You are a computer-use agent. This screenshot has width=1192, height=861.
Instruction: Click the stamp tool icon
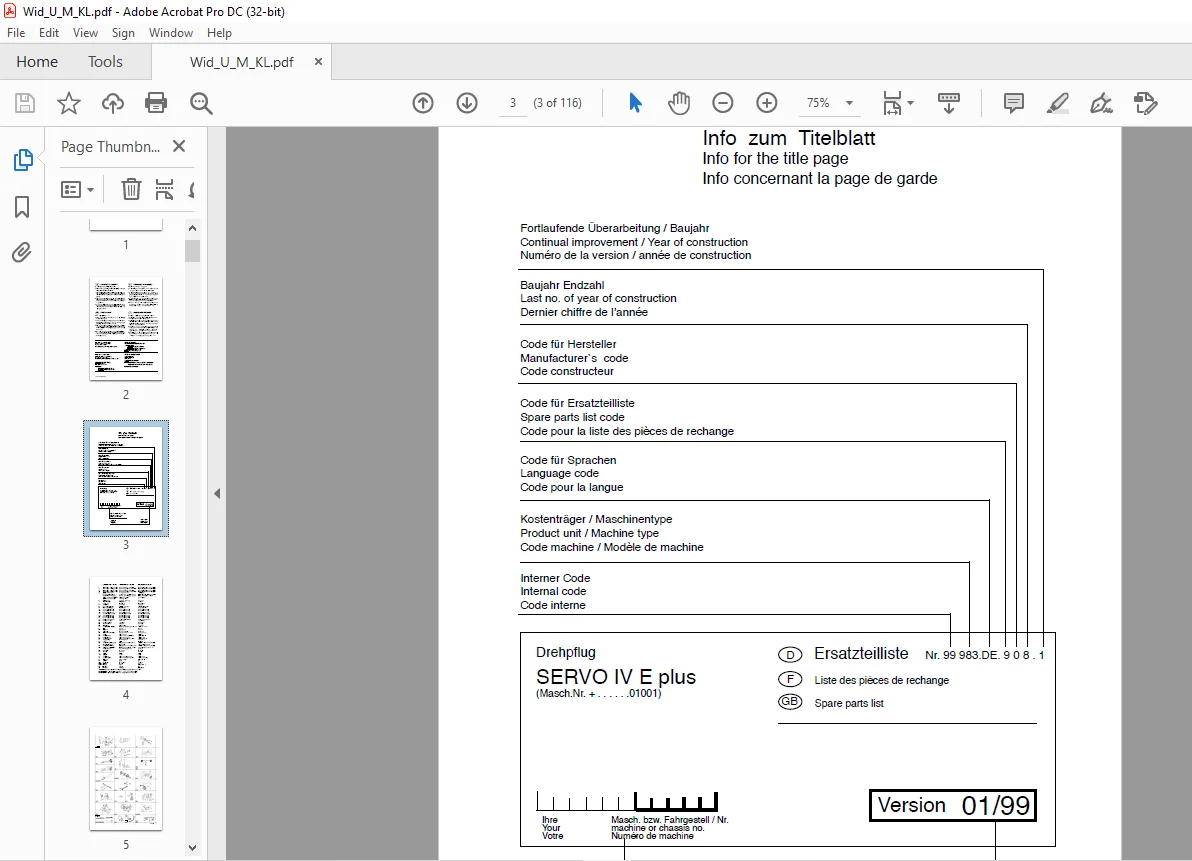pos(1145,103)
